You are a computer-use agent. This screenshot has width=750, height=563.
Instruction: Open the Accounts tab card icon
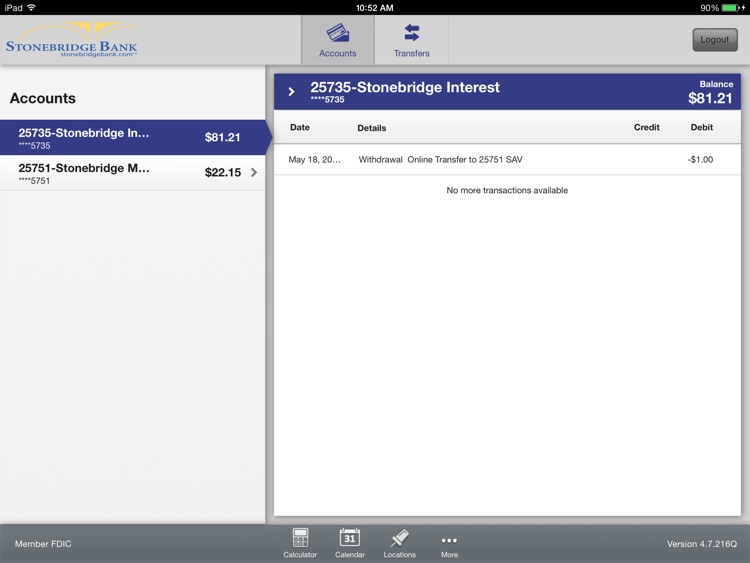(x=338, y=33)
